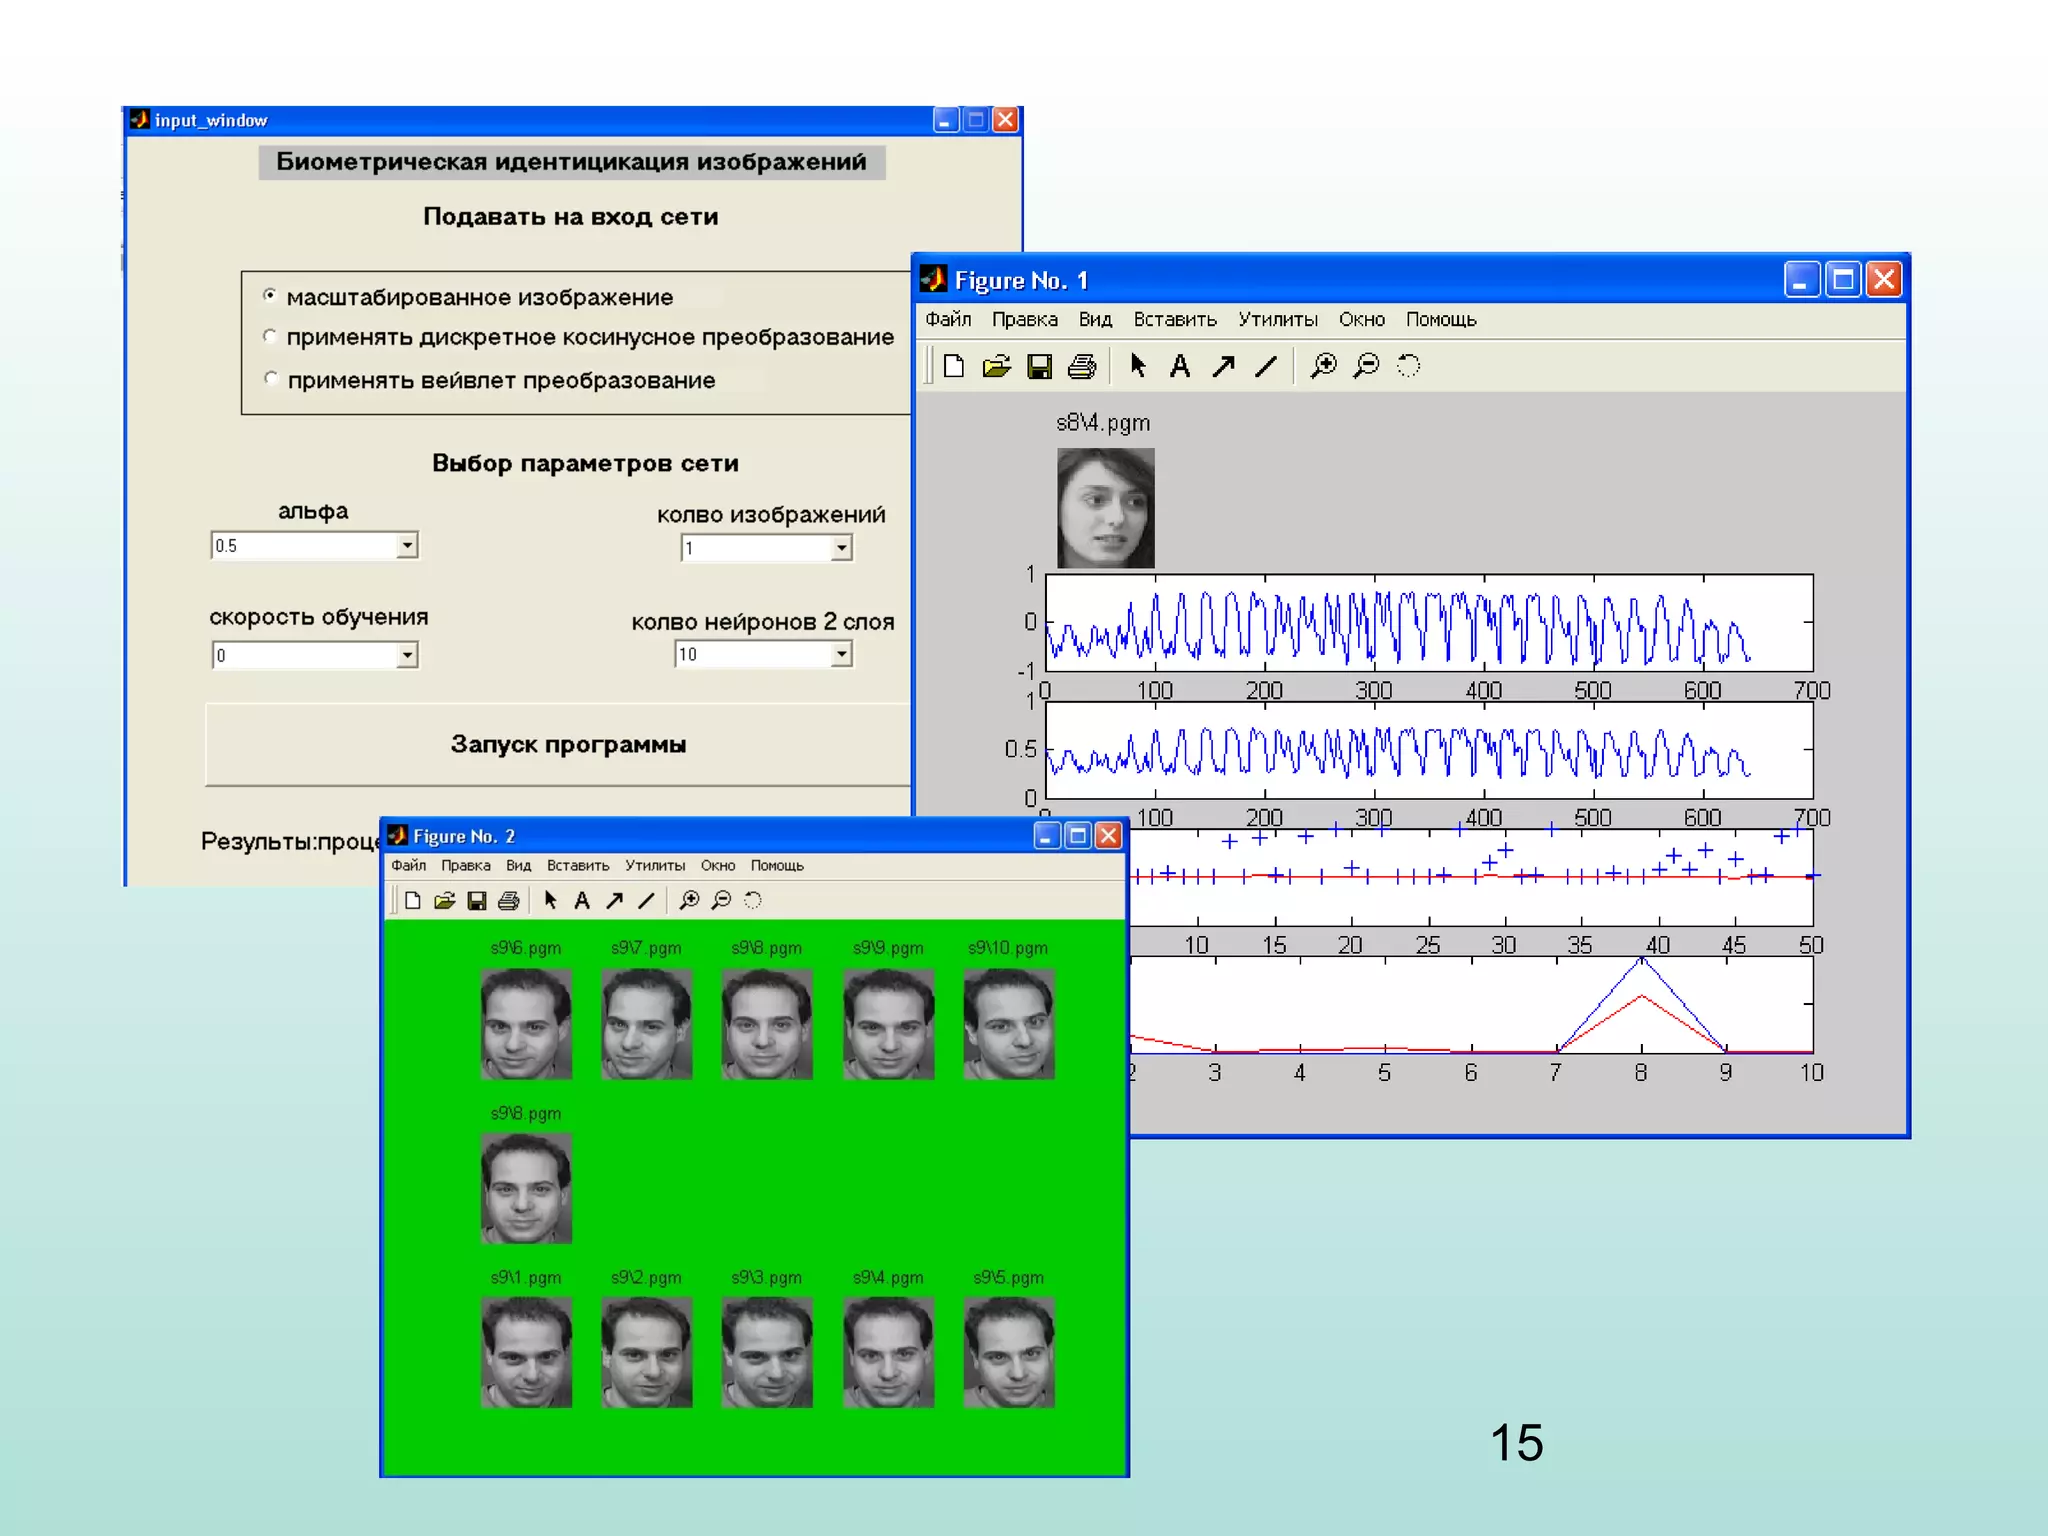Screen dimensions: 2048x1536
Task: Select the Insert Text tool in Figure No. 1
Action: [1180, 366]
